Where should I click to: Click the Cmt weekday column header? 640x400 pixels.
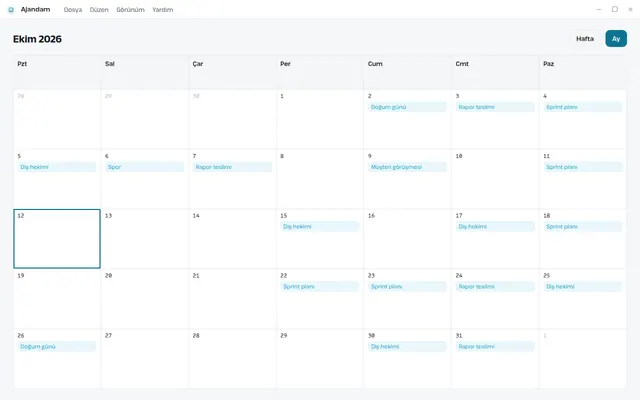coord(495,72)
